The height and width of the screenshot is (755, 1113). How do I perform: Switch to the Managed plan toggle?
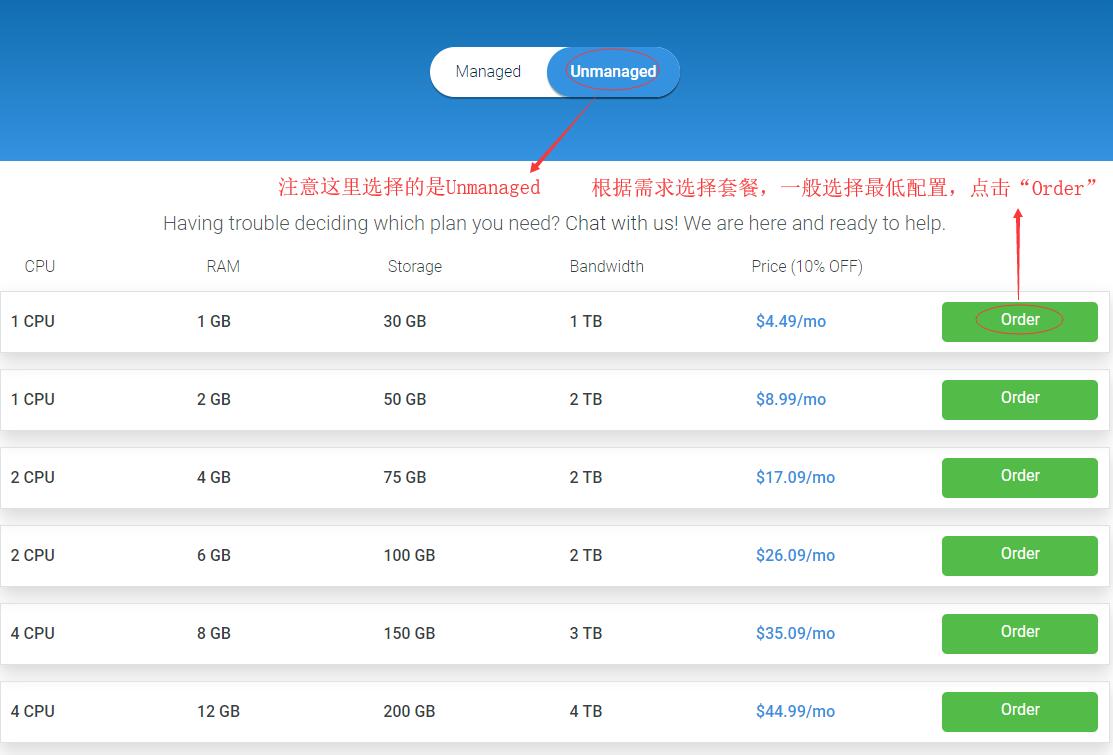488,72
